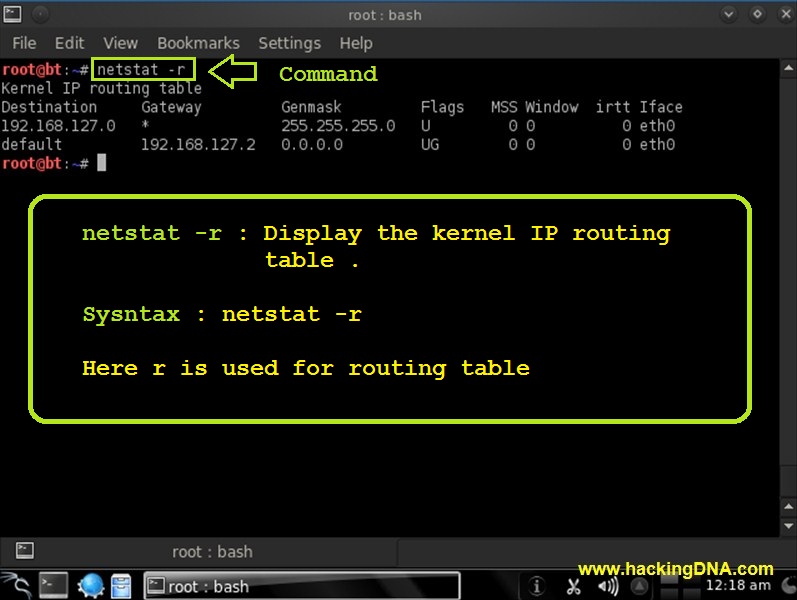Click the irtt column header
Screen dimensions: 797x600
coord(613,107)
